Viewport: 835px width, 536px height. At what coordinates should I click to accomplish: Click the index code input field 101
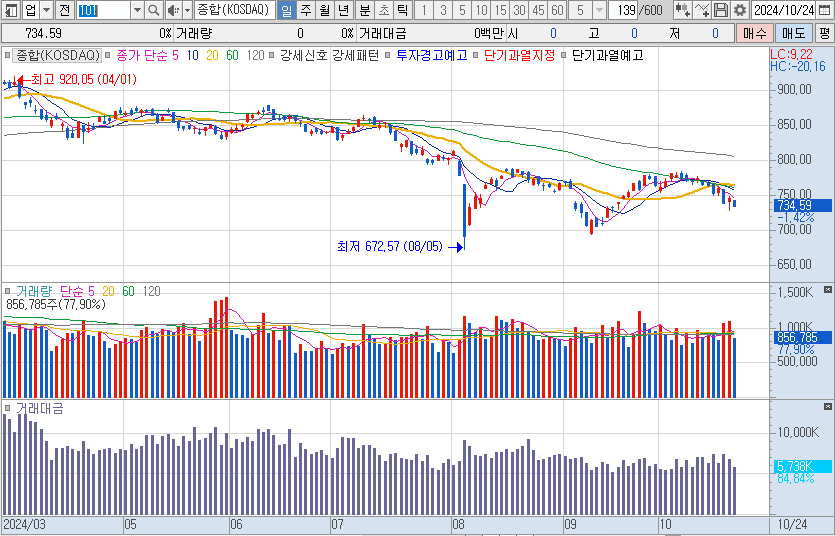(x=103, y=10)
